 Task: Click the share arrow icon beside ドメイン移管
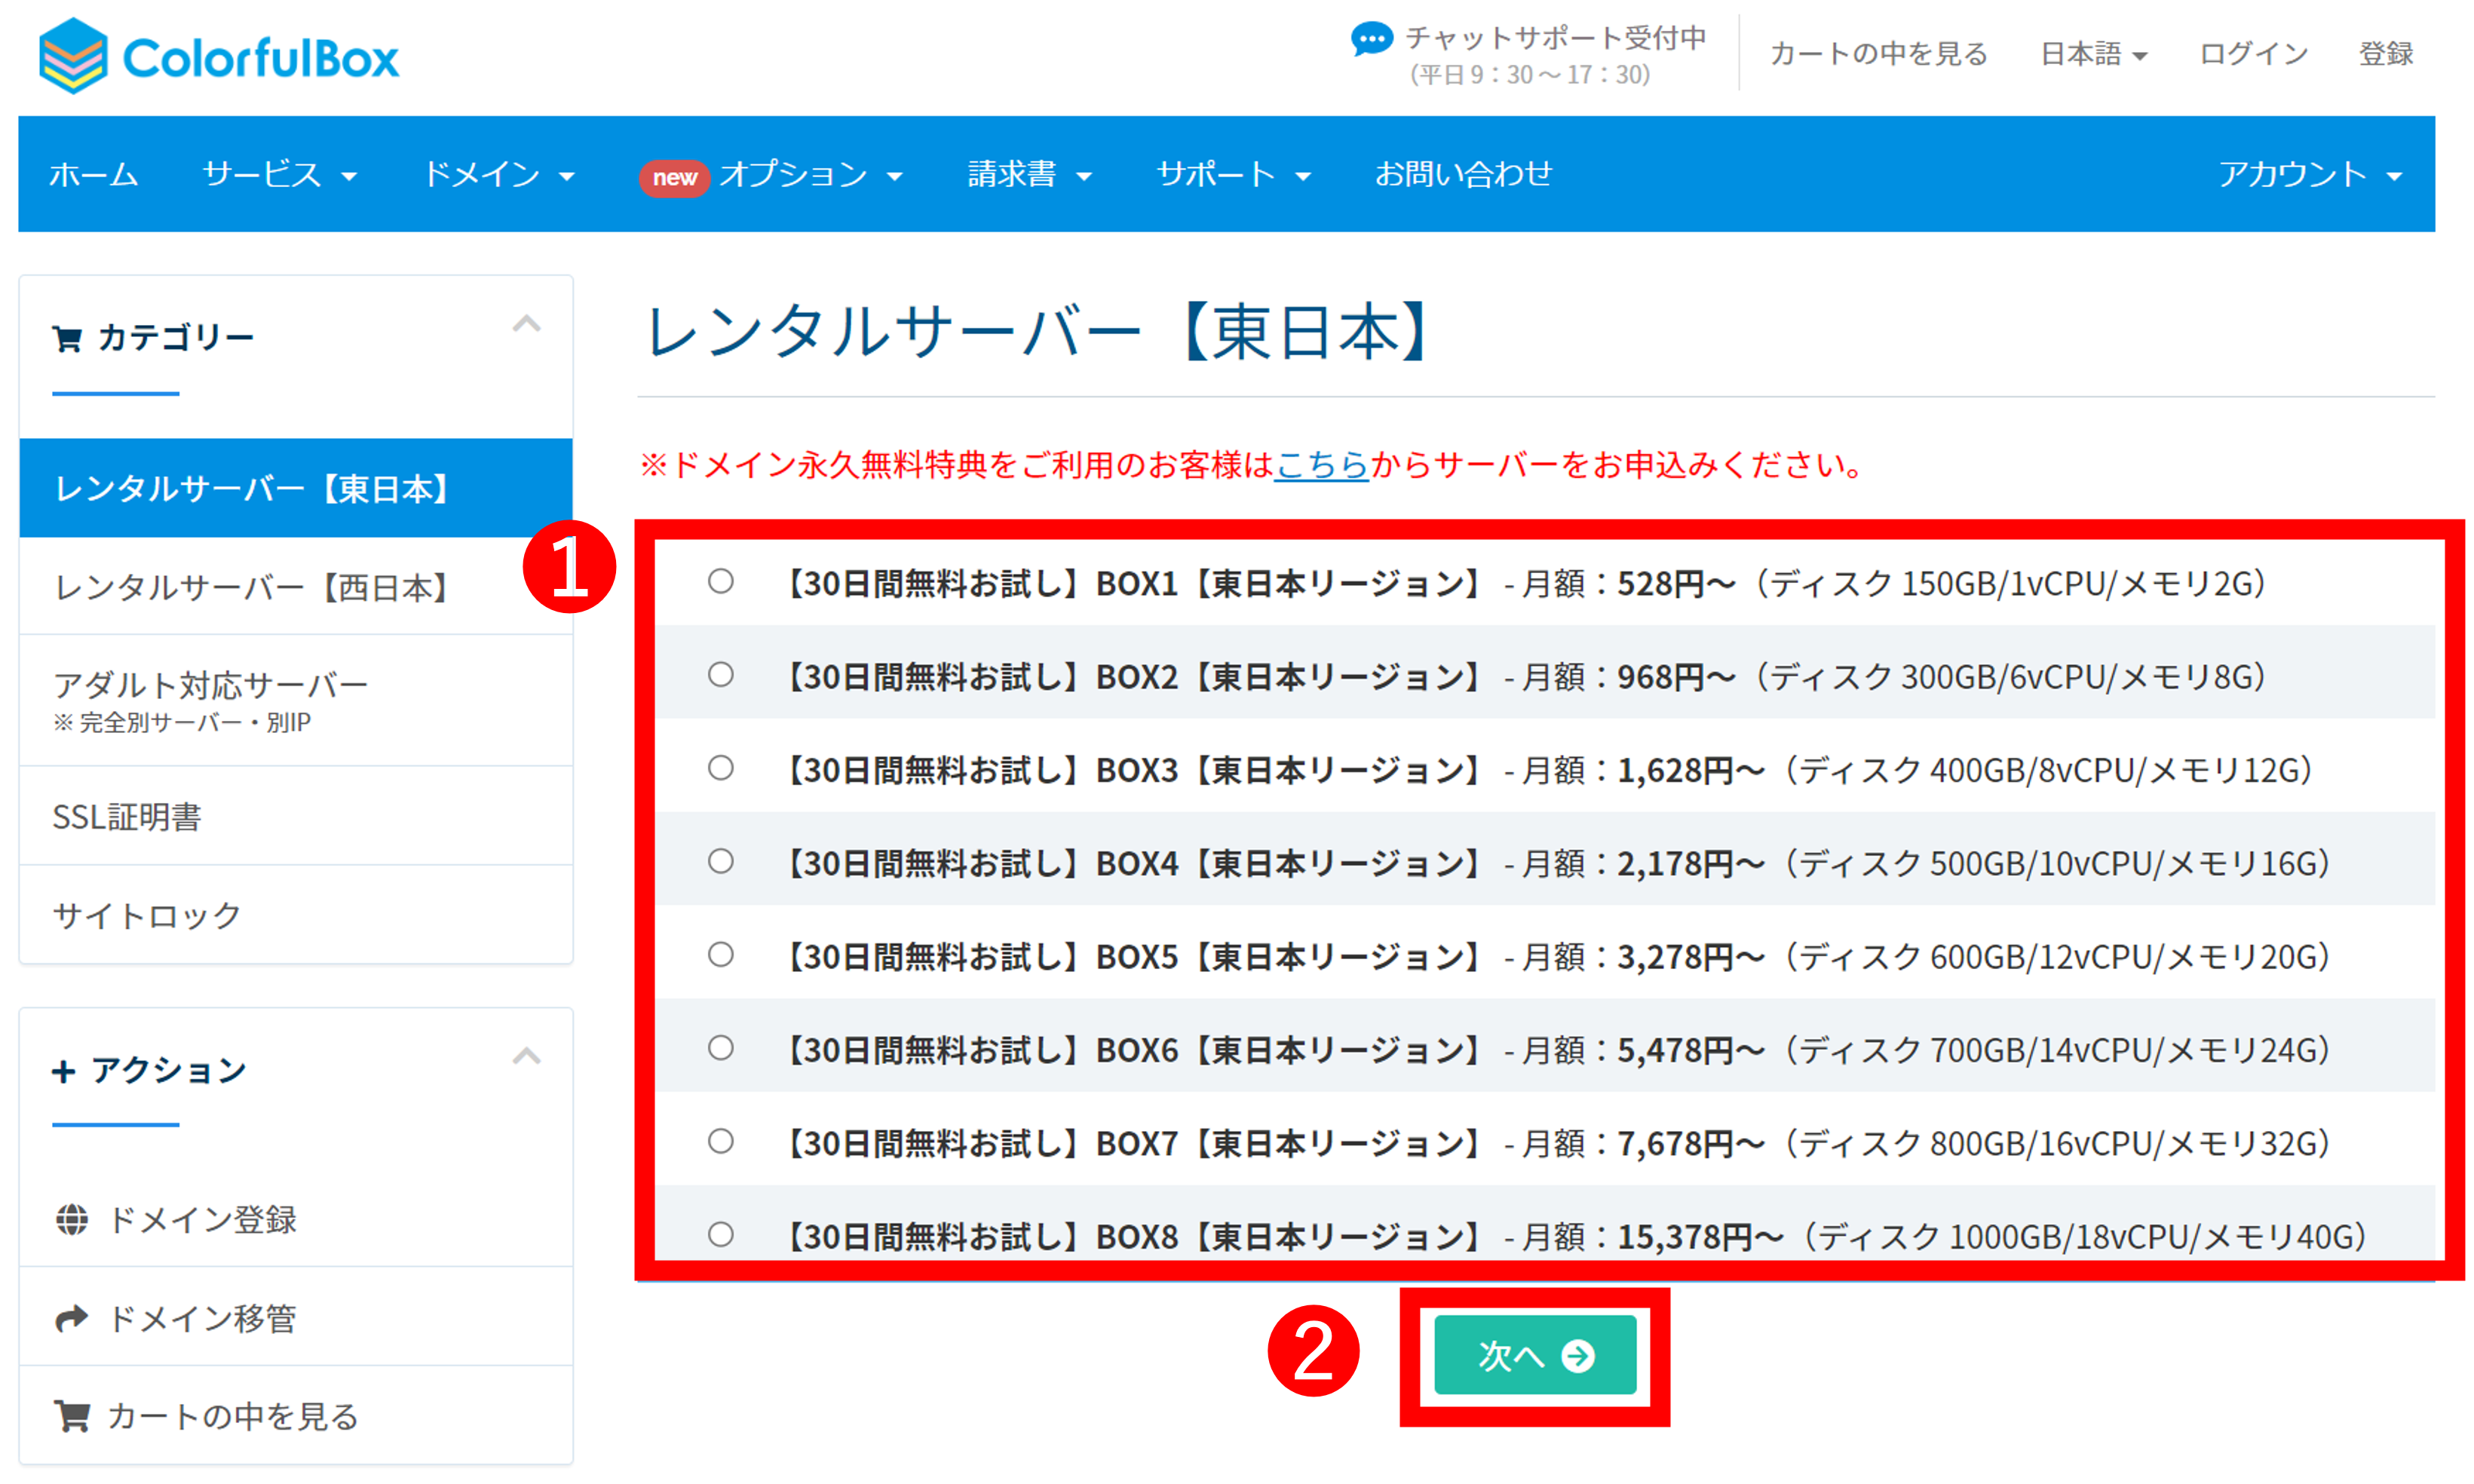(72, 1318)
